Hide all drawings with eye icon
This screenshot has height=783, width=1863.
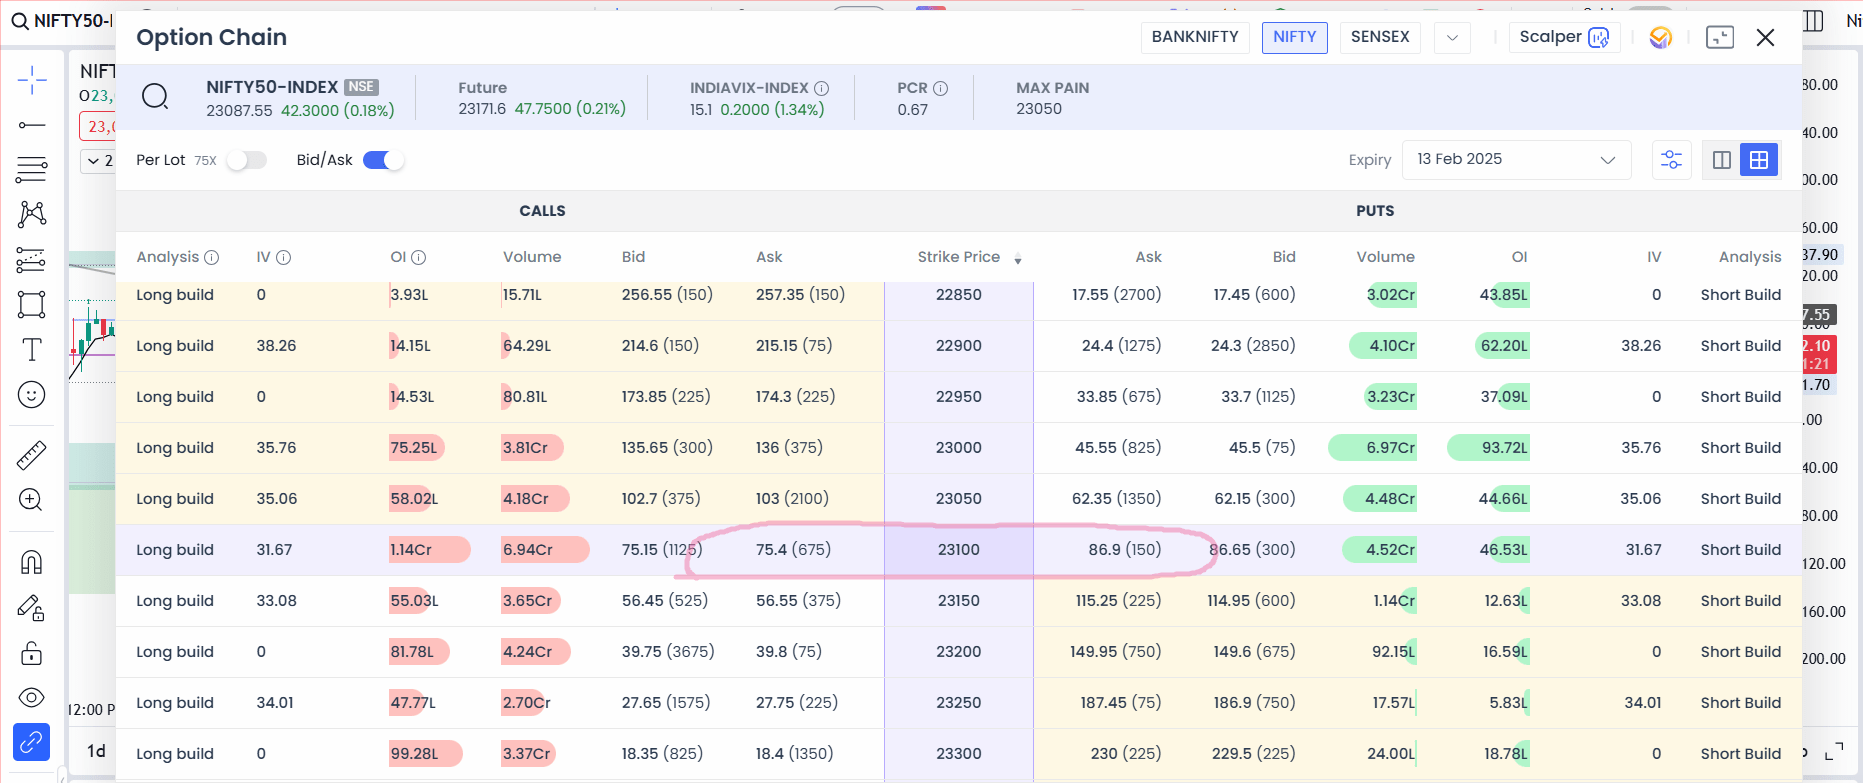(x=32, y=698)
